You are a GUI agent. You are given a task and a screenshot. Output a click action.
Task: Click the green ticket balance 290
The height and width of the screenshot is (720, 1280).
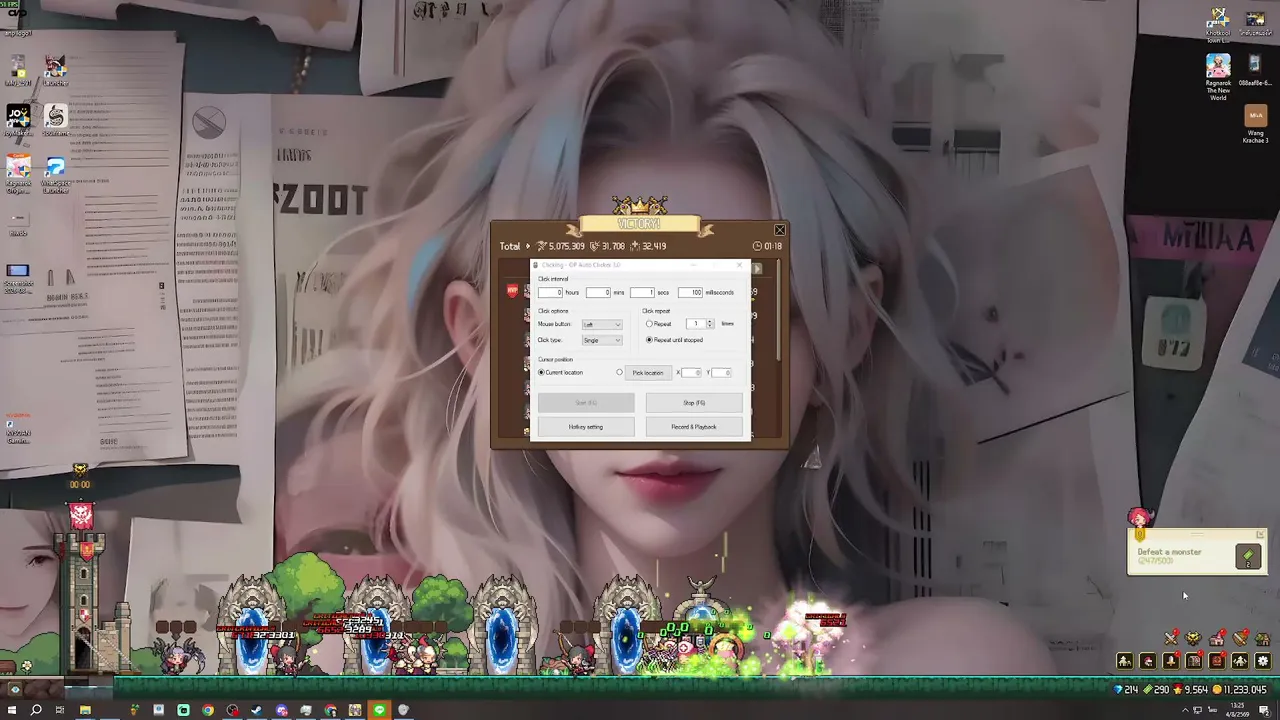tap(1157, 690)
